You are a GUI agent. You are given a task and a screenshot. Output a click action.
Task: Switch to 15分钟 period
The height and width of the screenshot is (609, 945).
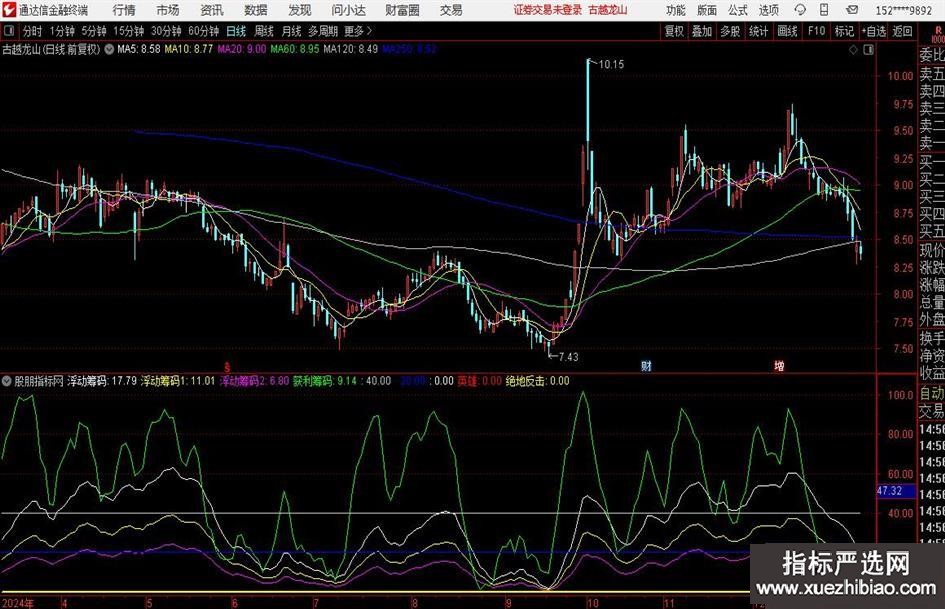click(129, 31)
